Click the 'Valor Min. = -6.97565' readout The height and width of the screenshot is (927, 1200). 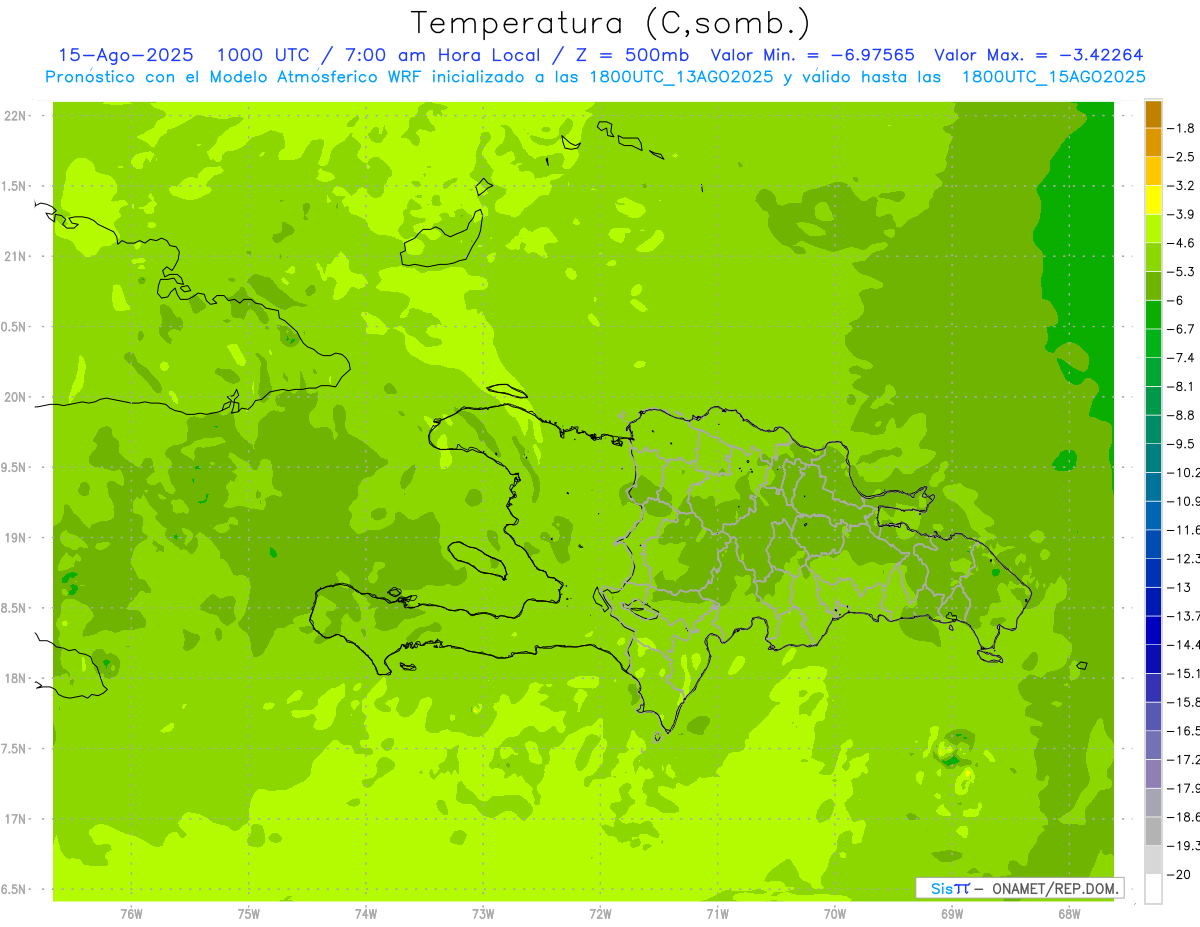(812, 55)
